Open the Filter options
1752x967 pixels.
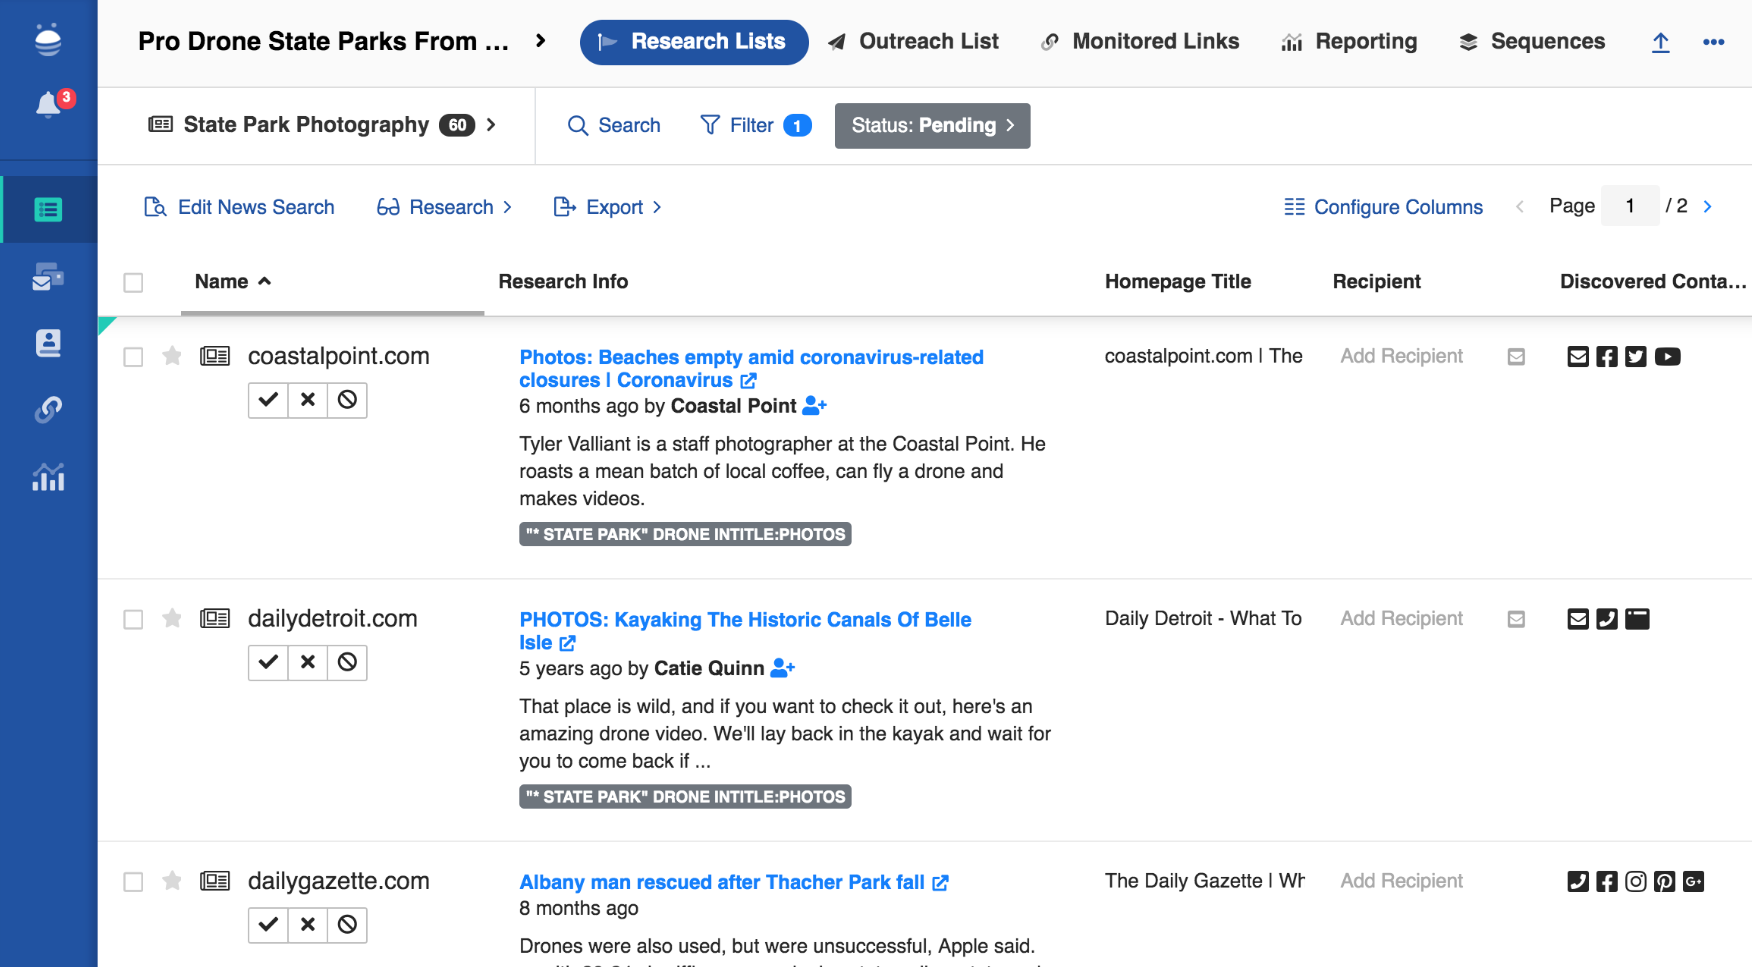(x=755, y=125)
